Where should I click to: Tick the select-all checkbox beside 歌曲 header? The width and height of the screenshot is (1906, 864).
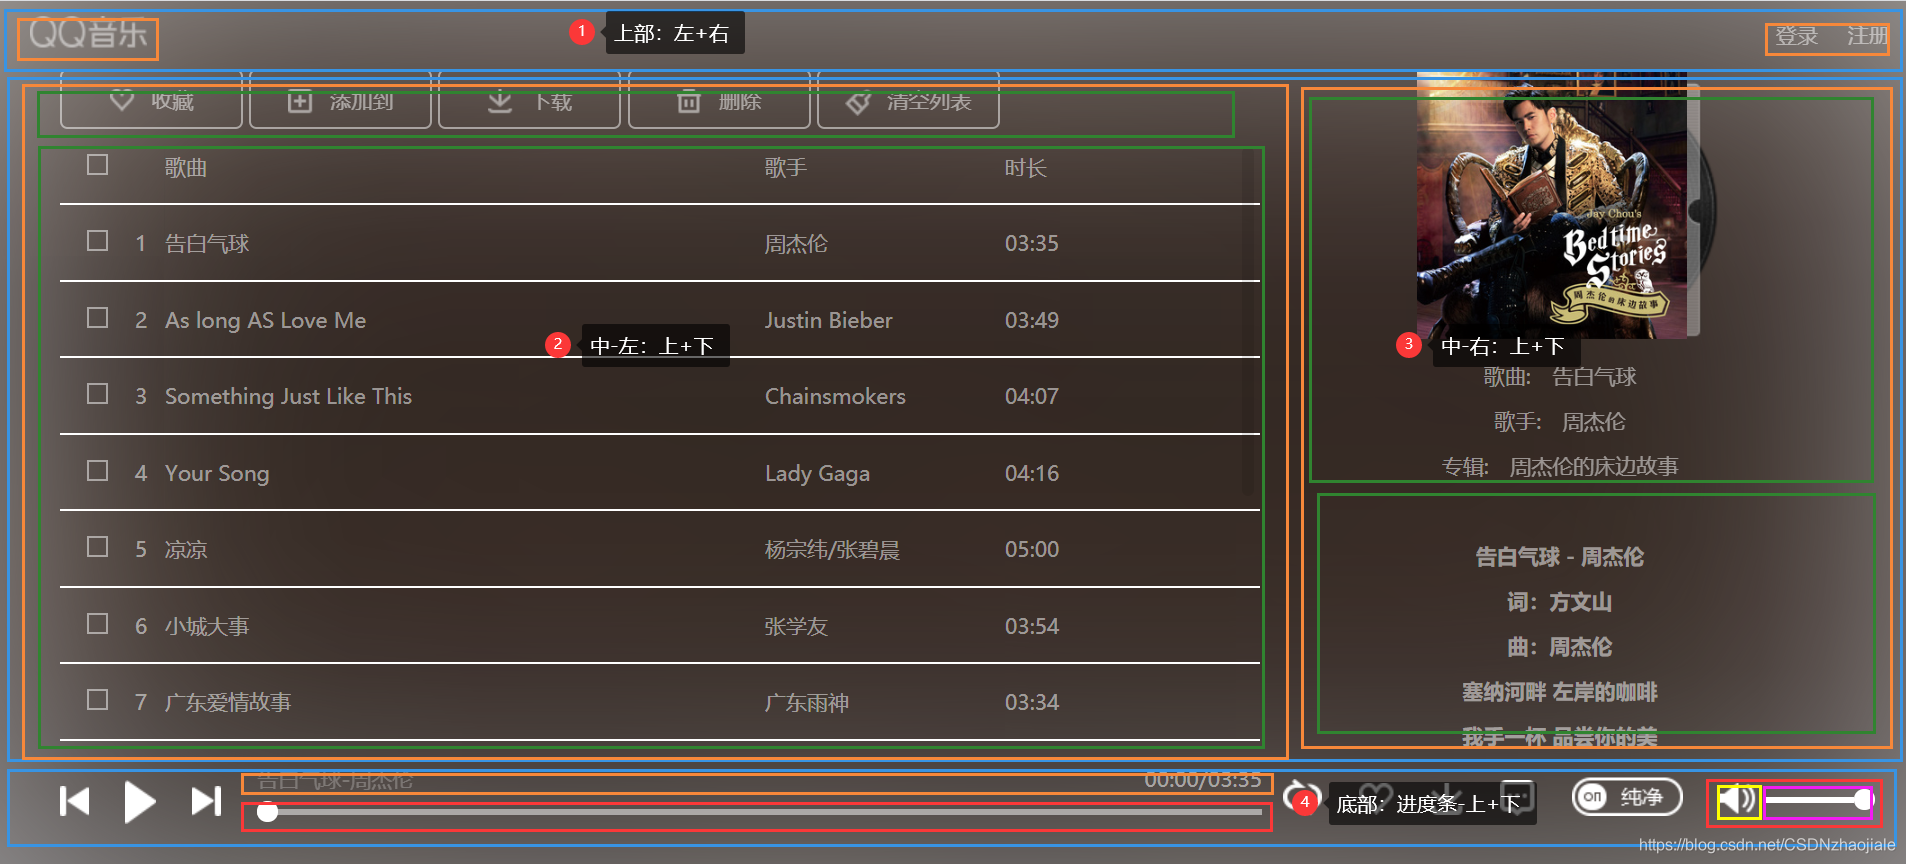click(97, 165)
